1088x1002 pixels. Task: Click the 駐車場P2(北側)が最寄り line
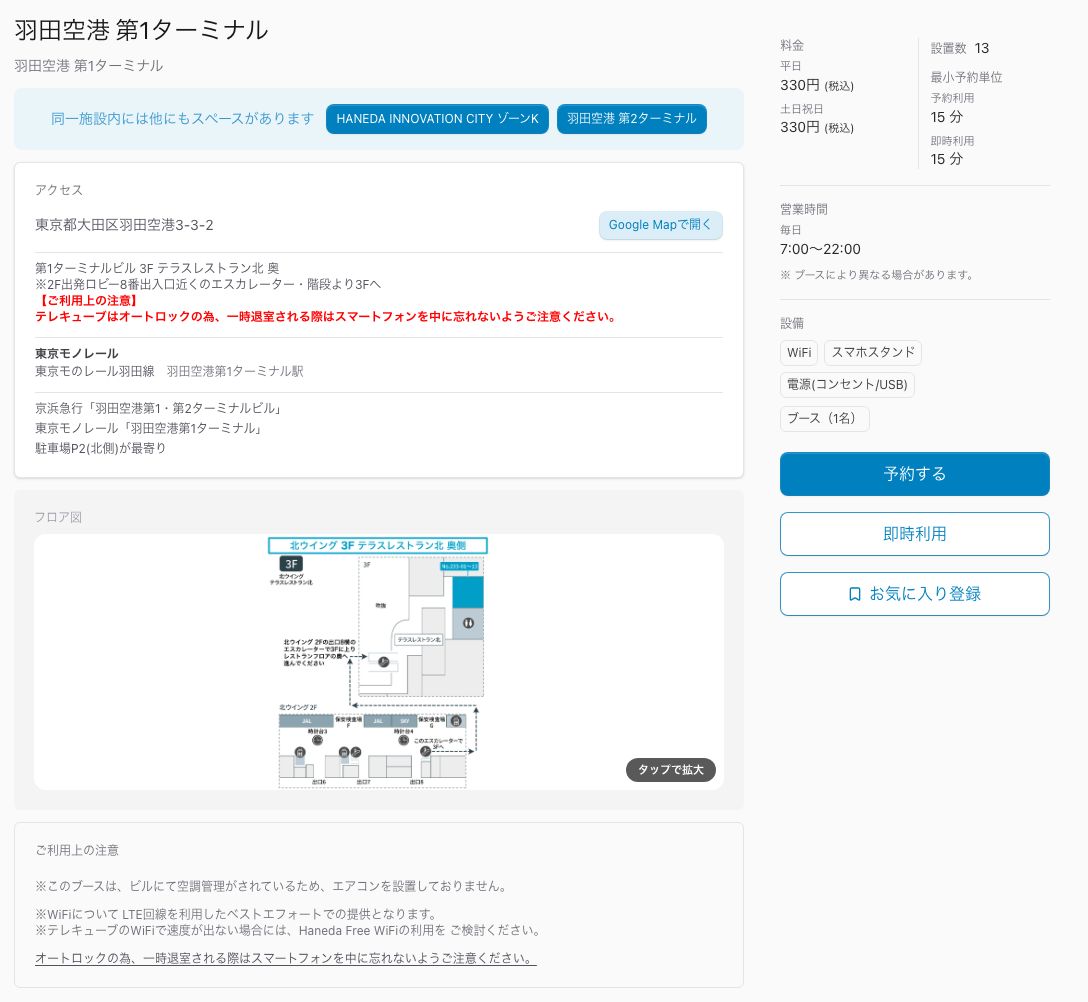(101, 448)
